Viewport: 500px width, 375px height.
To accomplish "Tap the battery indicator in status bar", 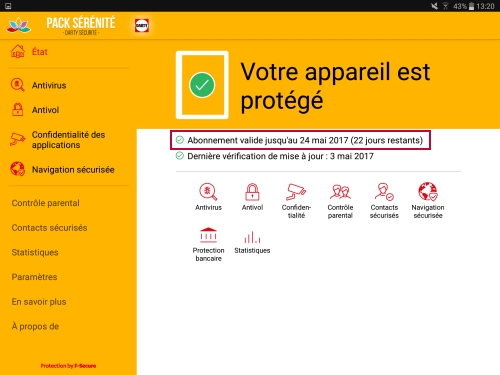I will pos(471,6).
